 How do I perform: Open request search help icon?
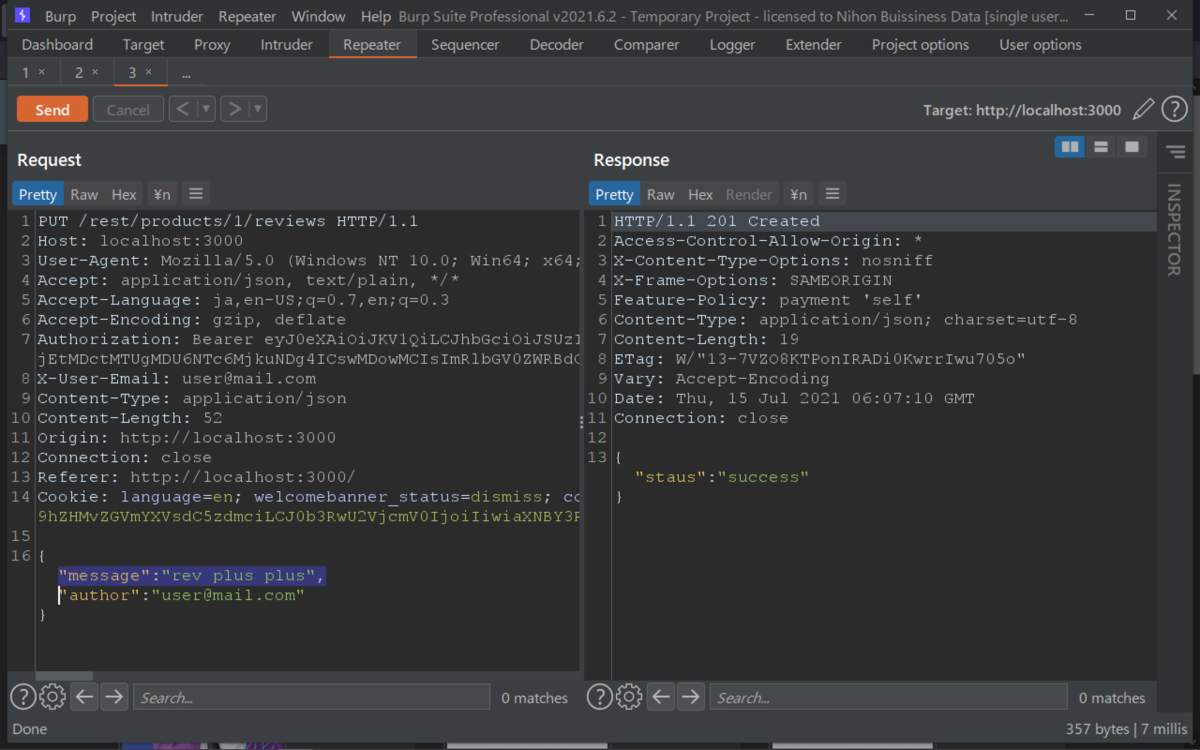click(23, 697)
